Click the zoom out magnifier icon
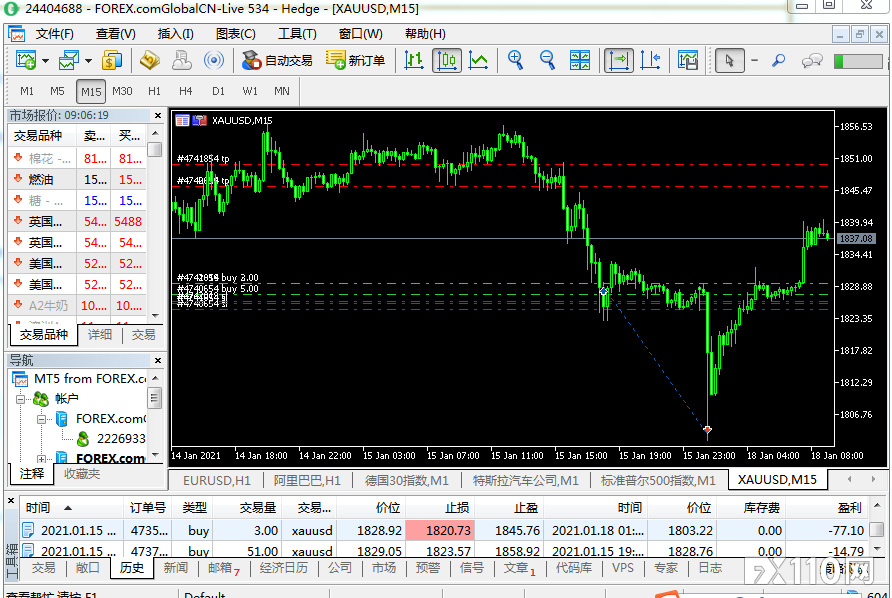Viewport: 892px width, 598px height. pos(547,60)
